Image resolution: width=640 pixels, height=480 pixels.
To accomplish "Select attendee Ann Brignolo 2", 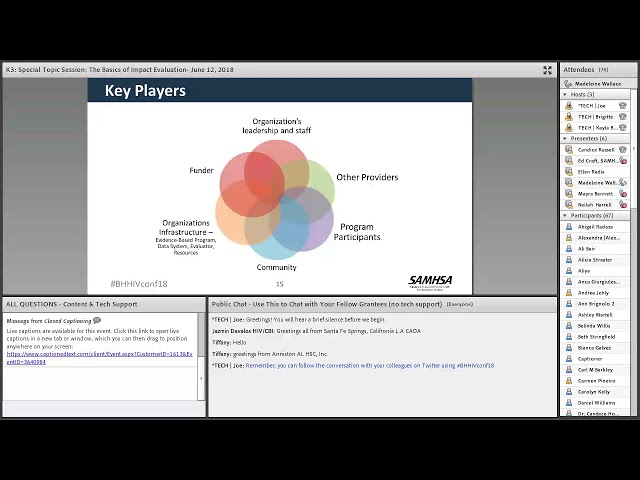I will click(x=595, y=304).
